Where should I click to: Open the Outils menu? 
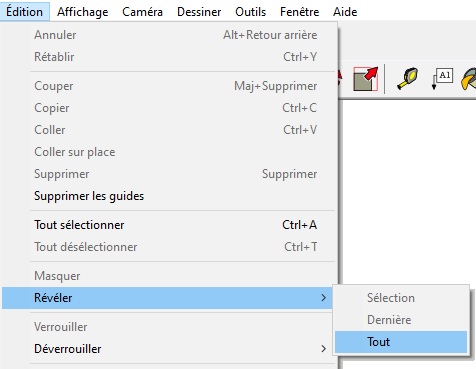click(250, 12)
